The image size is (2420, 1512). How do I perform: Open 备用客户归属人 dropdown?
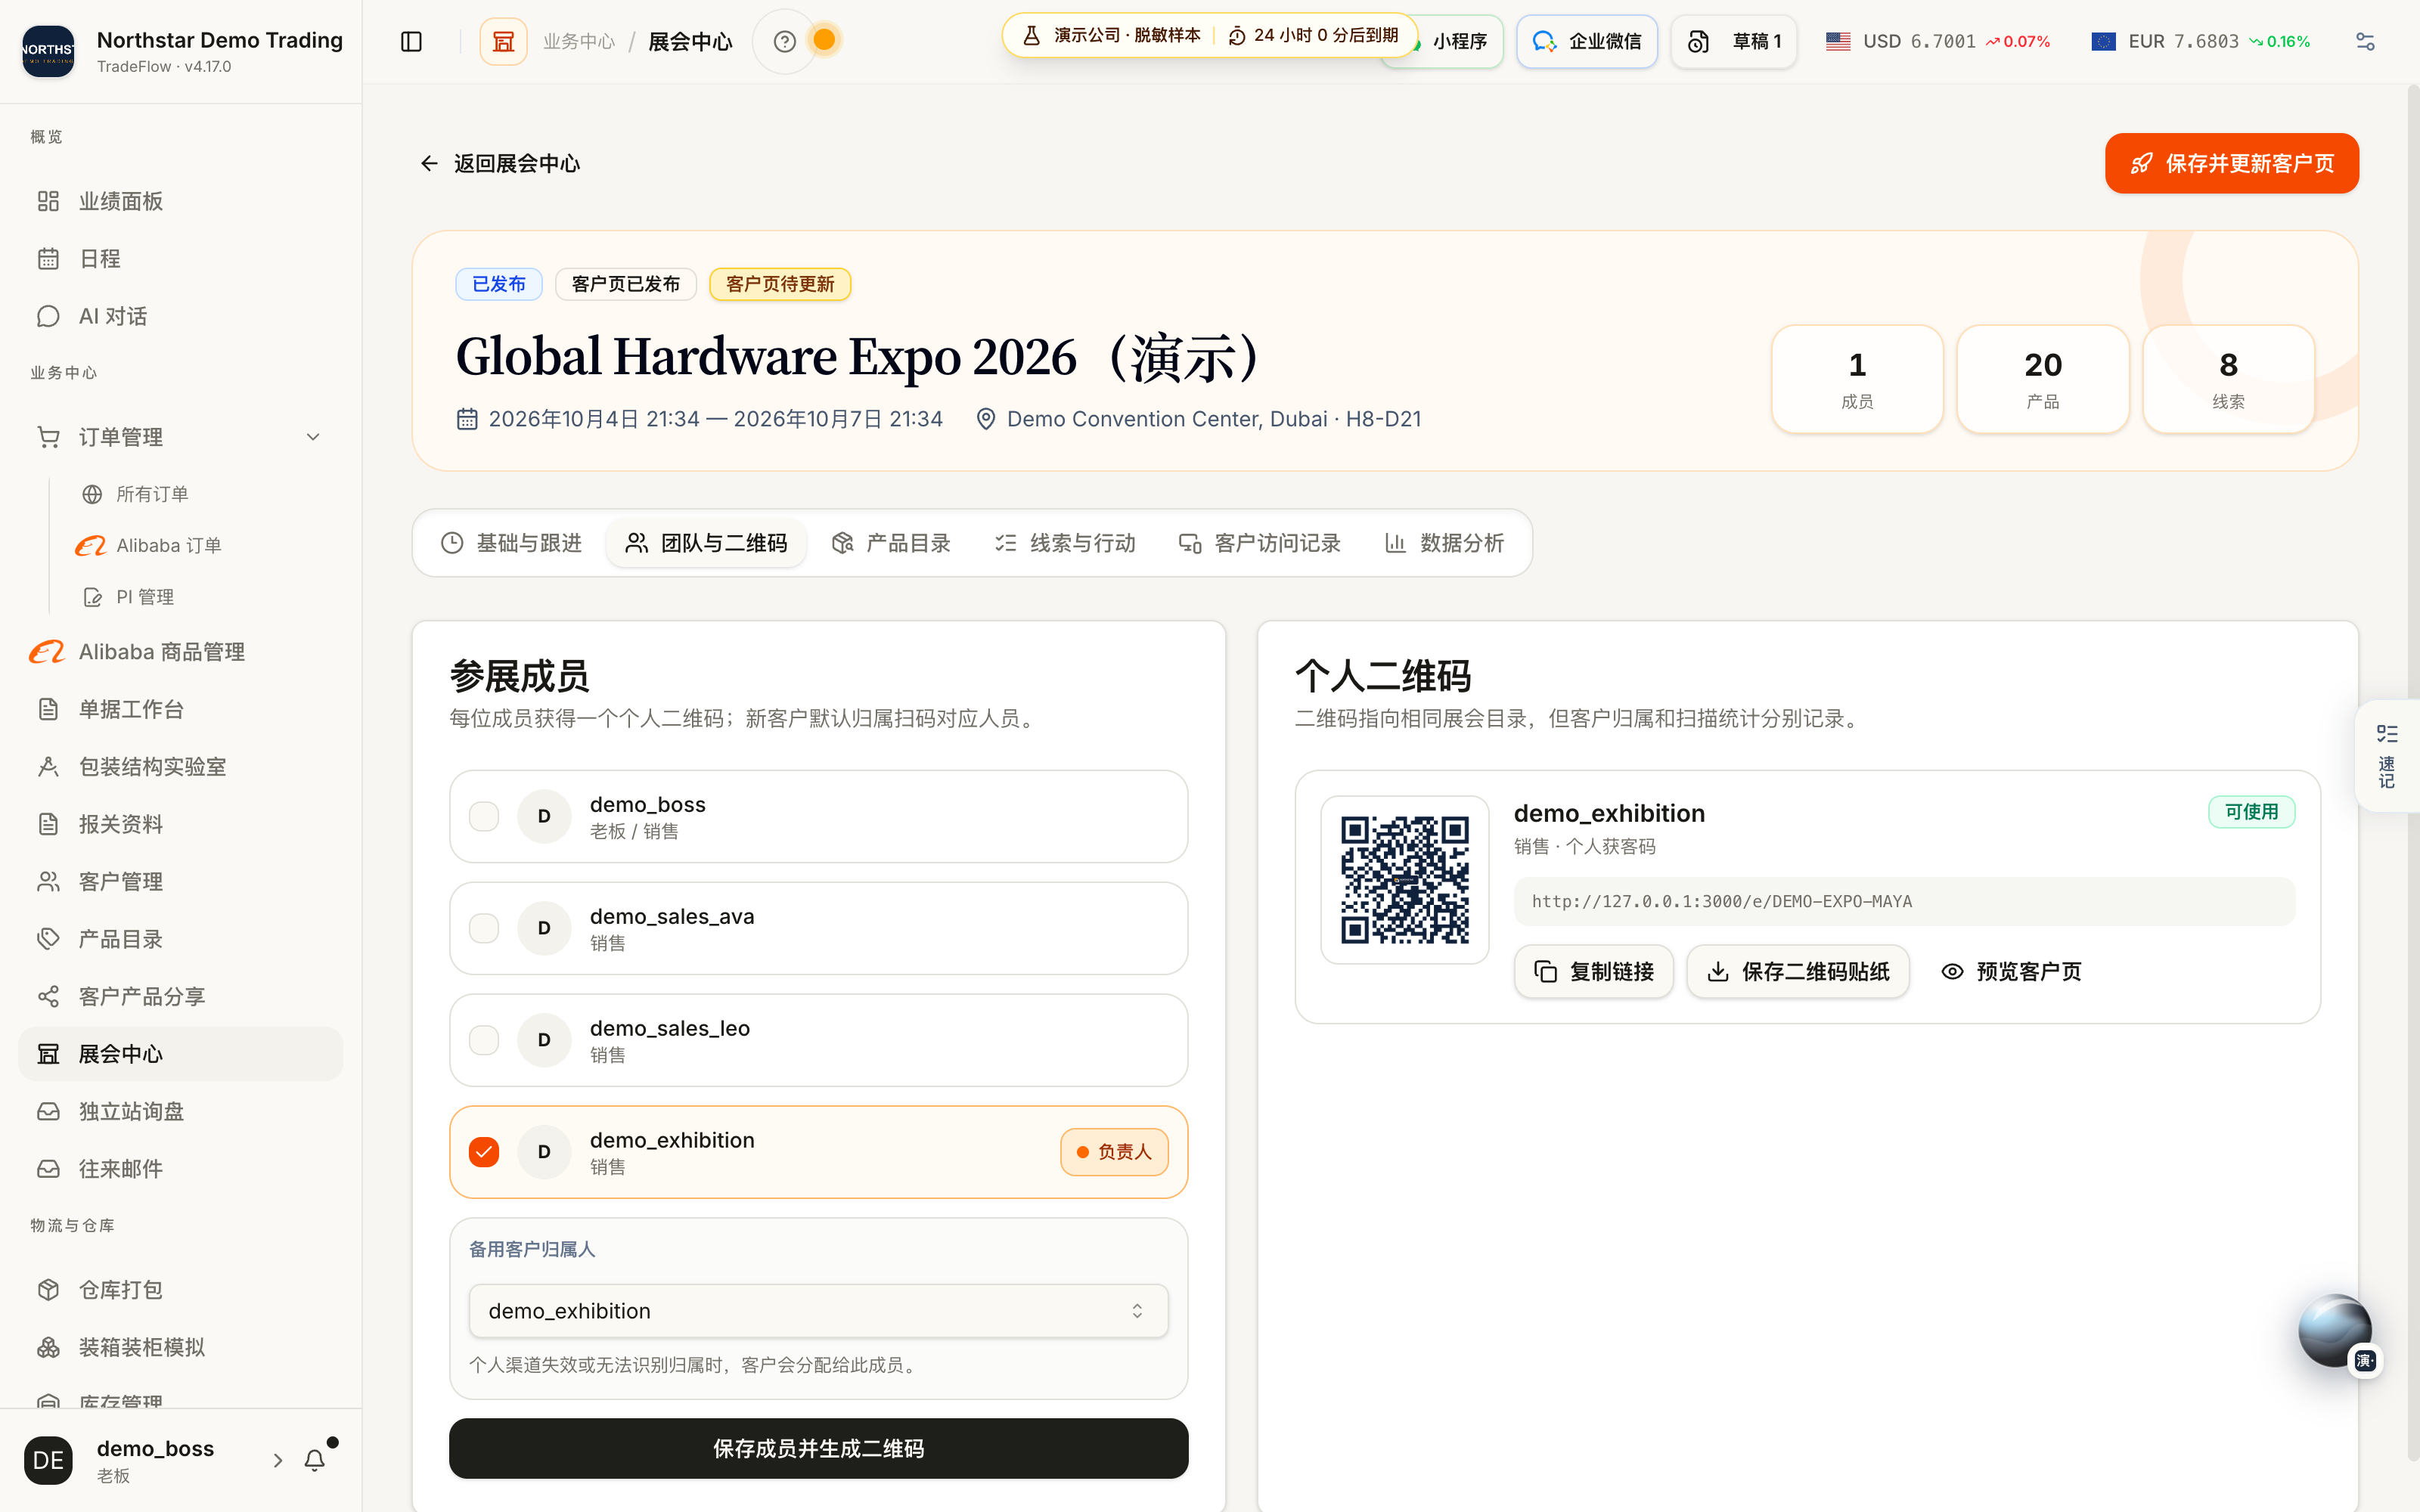[x=818, y=1311]
